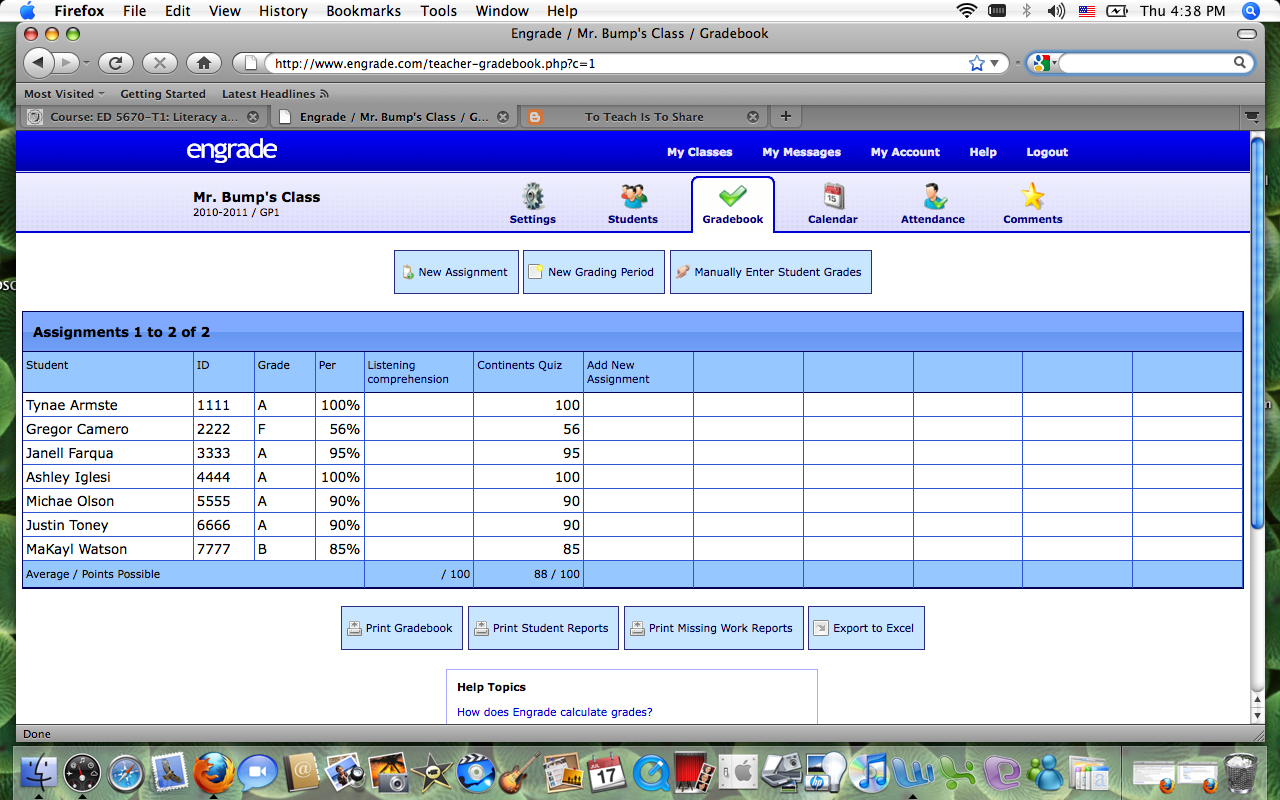1280x800 pixels.
Task: Open the How does Engrade calculate grades link
Action: 555,712
